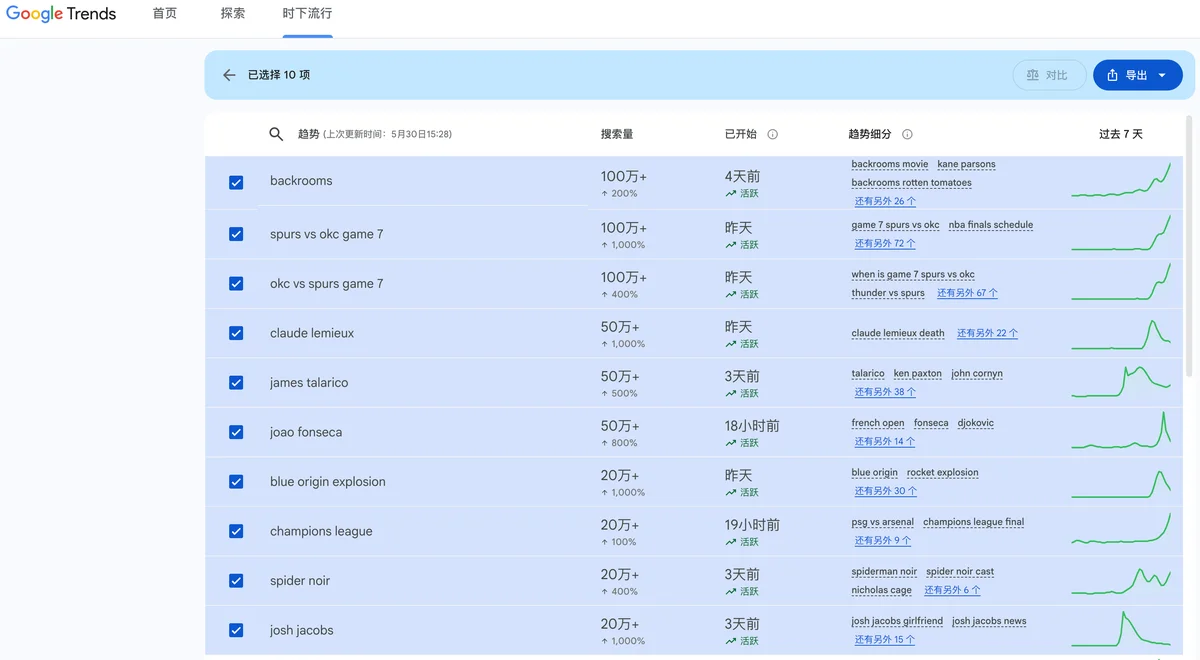Click the blue origin explosion trend name
Image resolution: width=1200 pixels, height=660 pixels.
pyautogui.click(x=327, y=482)
